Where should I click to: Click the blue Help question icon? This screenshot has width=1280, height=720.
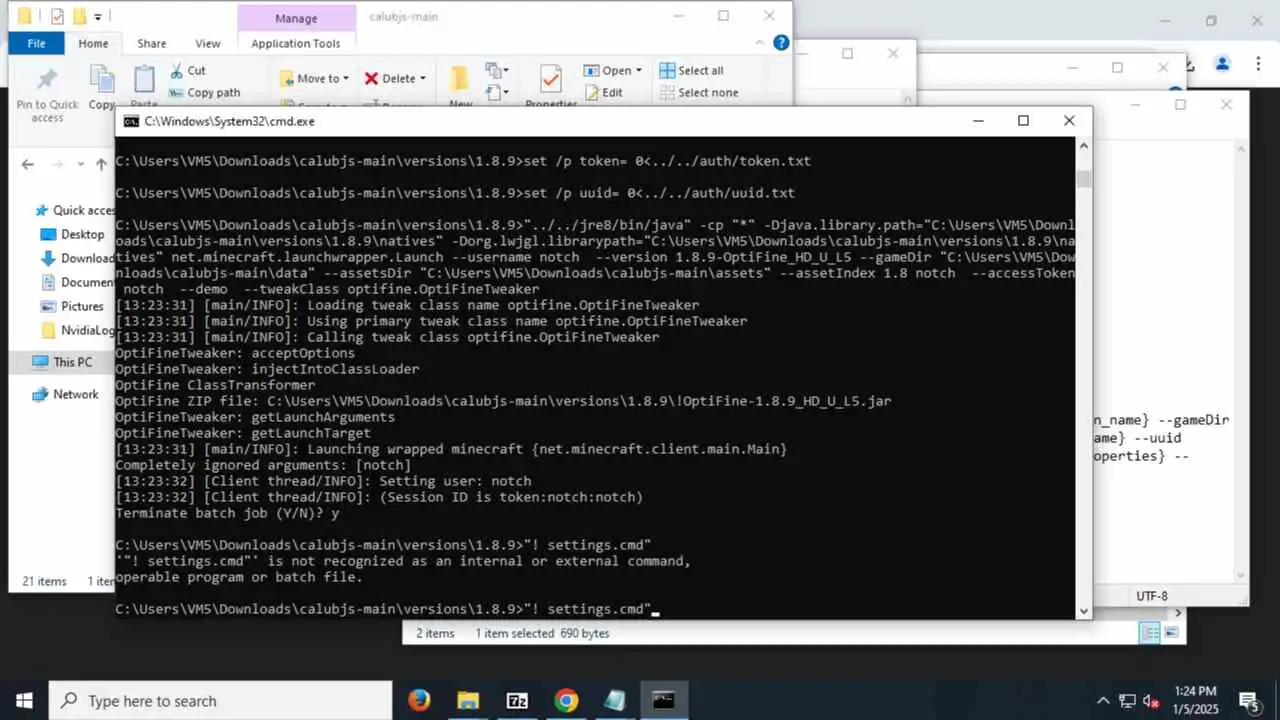coord(781,43)
